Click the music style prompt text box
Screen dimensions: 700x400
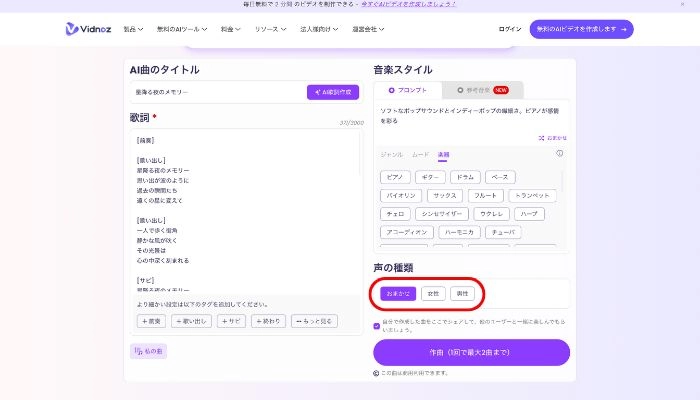point(471,118)
